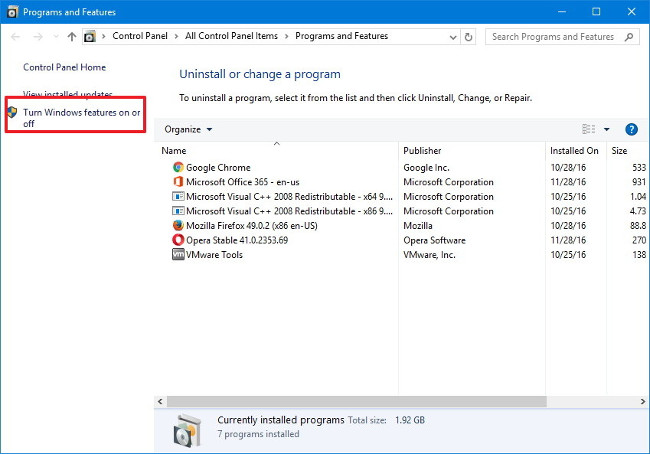Sort by Installed On column header

tap(576, 151)
